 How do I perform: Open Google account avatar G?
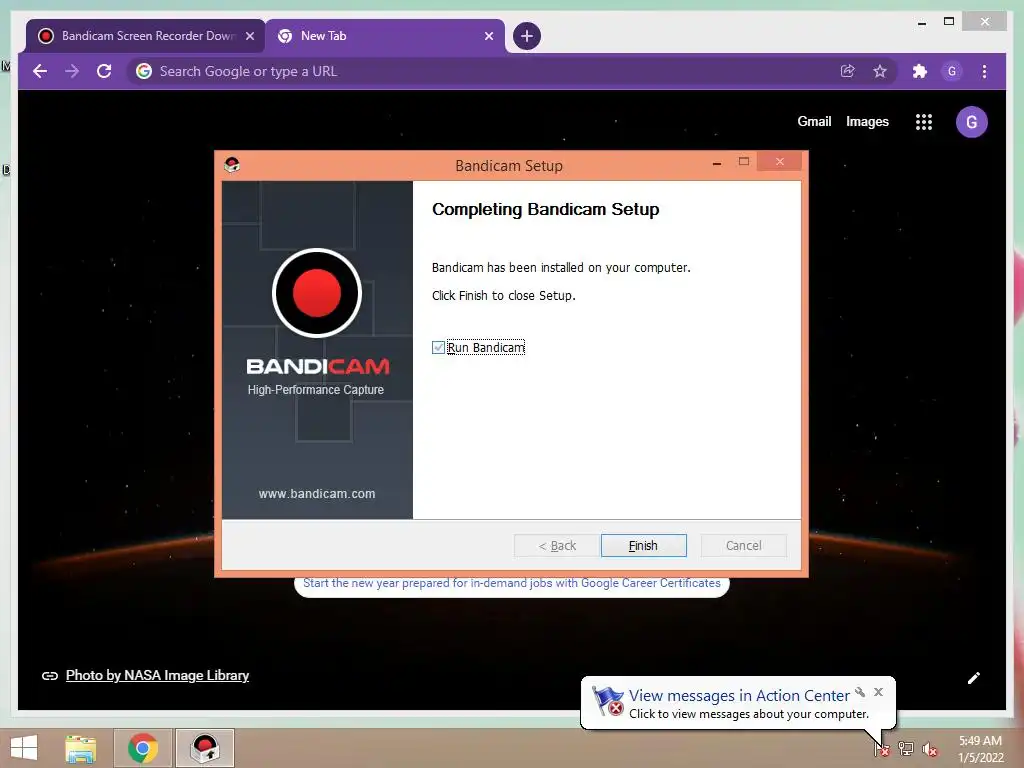(971, 121)
